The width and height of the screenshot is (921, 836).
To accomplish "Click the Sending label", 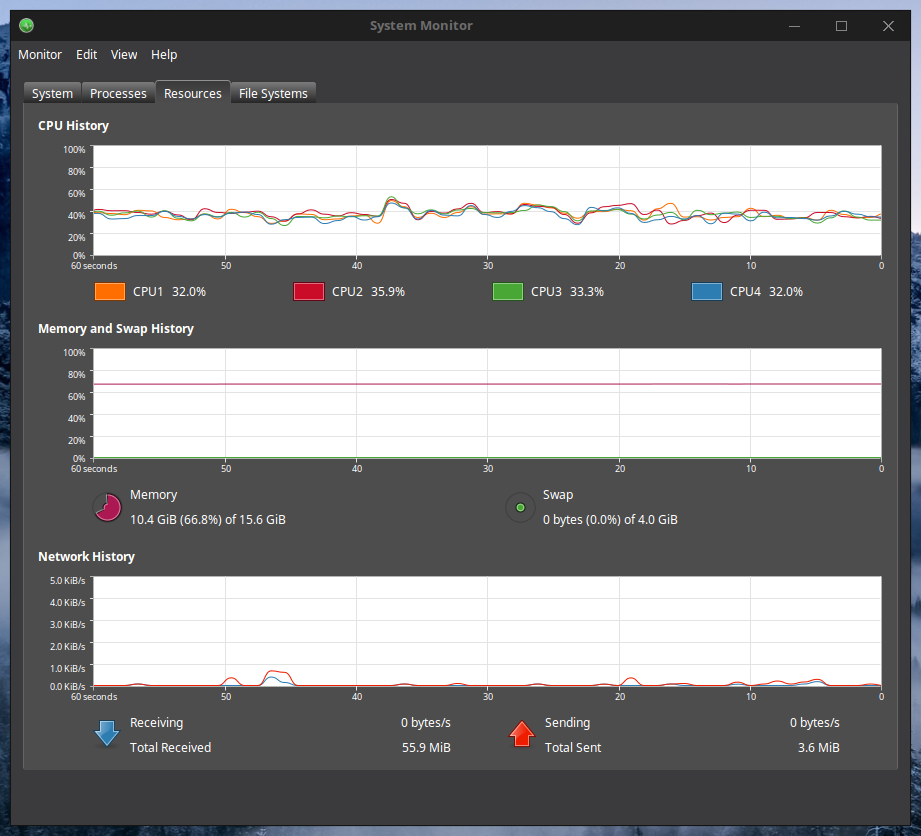I will pos(567,723).
